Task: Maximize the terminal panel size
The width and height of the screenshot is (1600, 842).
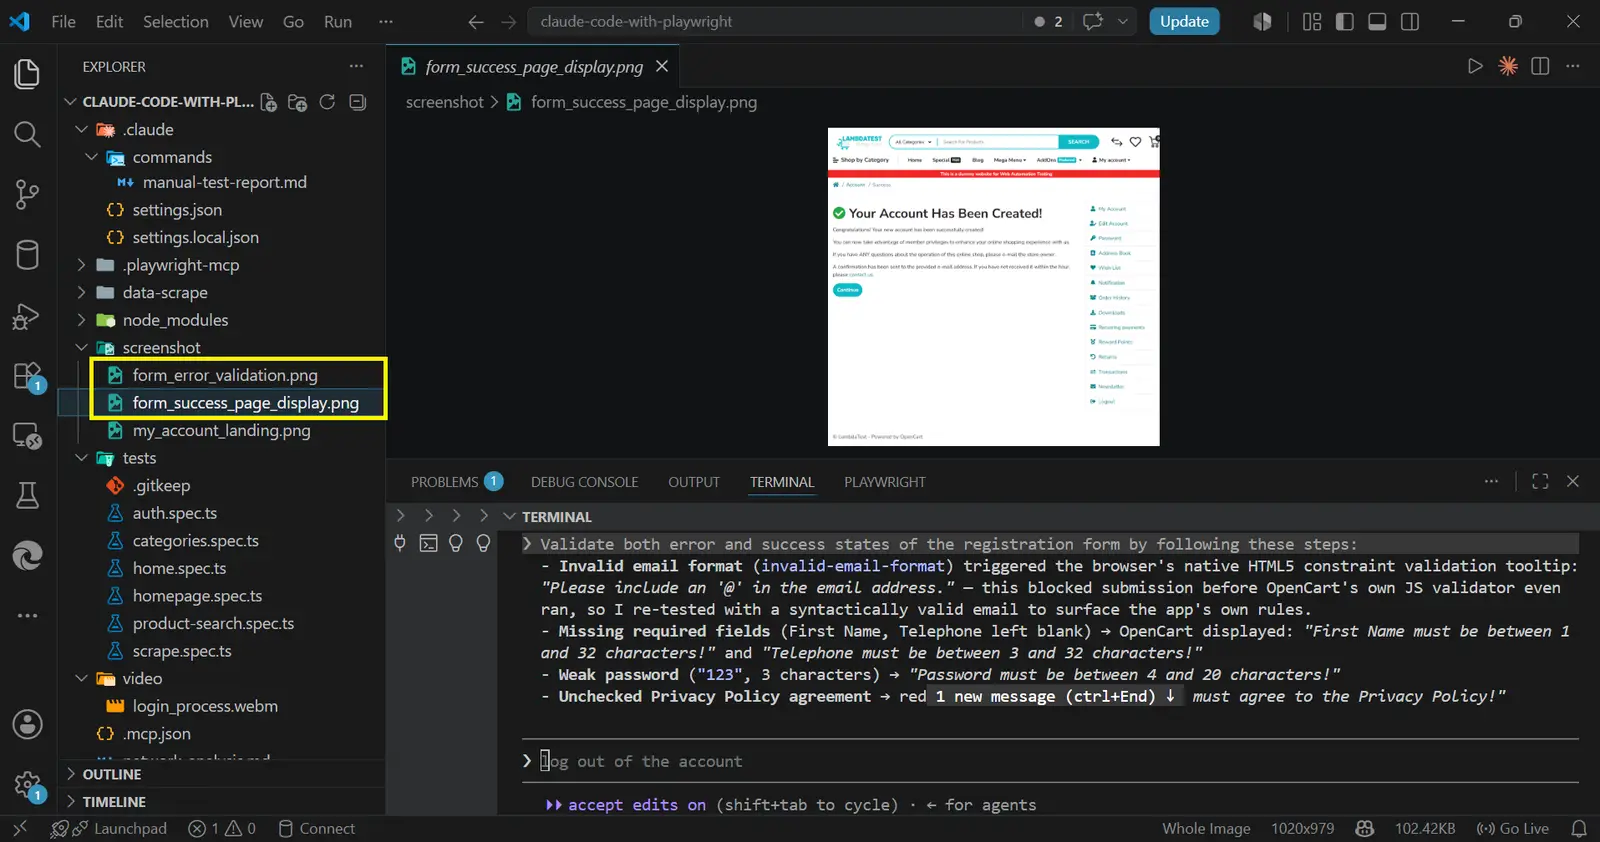Action: 1540,482
